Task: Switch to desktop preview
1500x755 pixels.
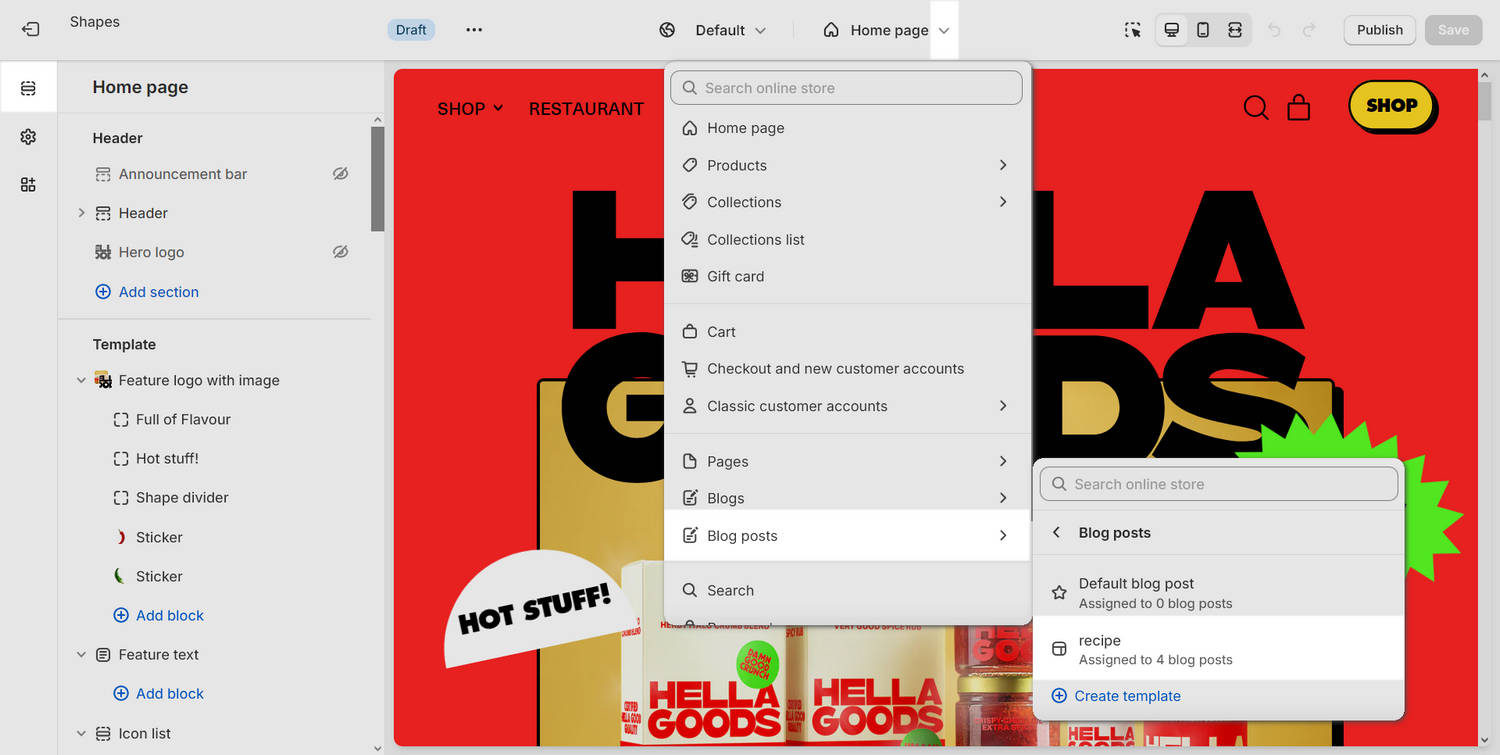Action: [1171, 30]
